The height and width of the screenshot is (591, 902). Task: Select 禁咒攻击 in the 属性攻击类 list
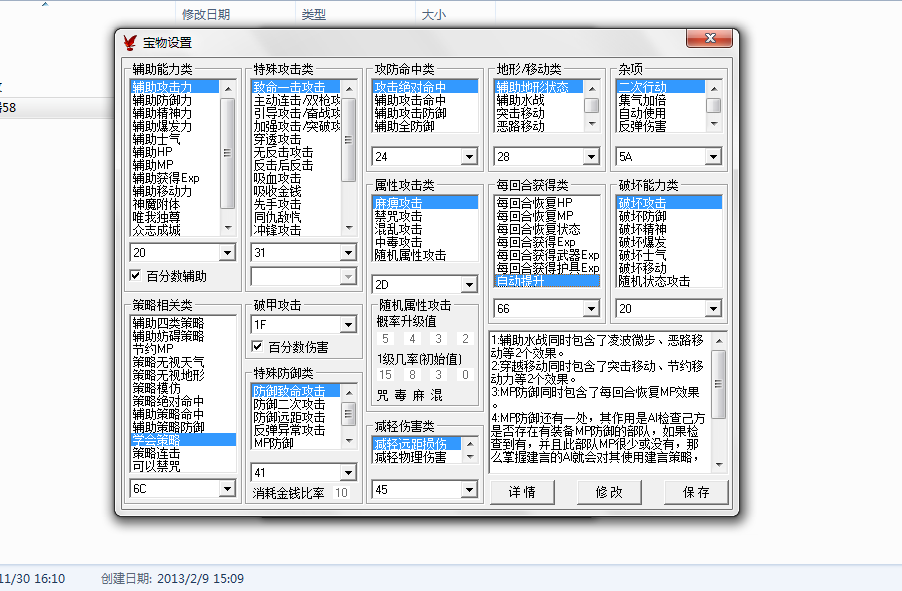(398, 216)
